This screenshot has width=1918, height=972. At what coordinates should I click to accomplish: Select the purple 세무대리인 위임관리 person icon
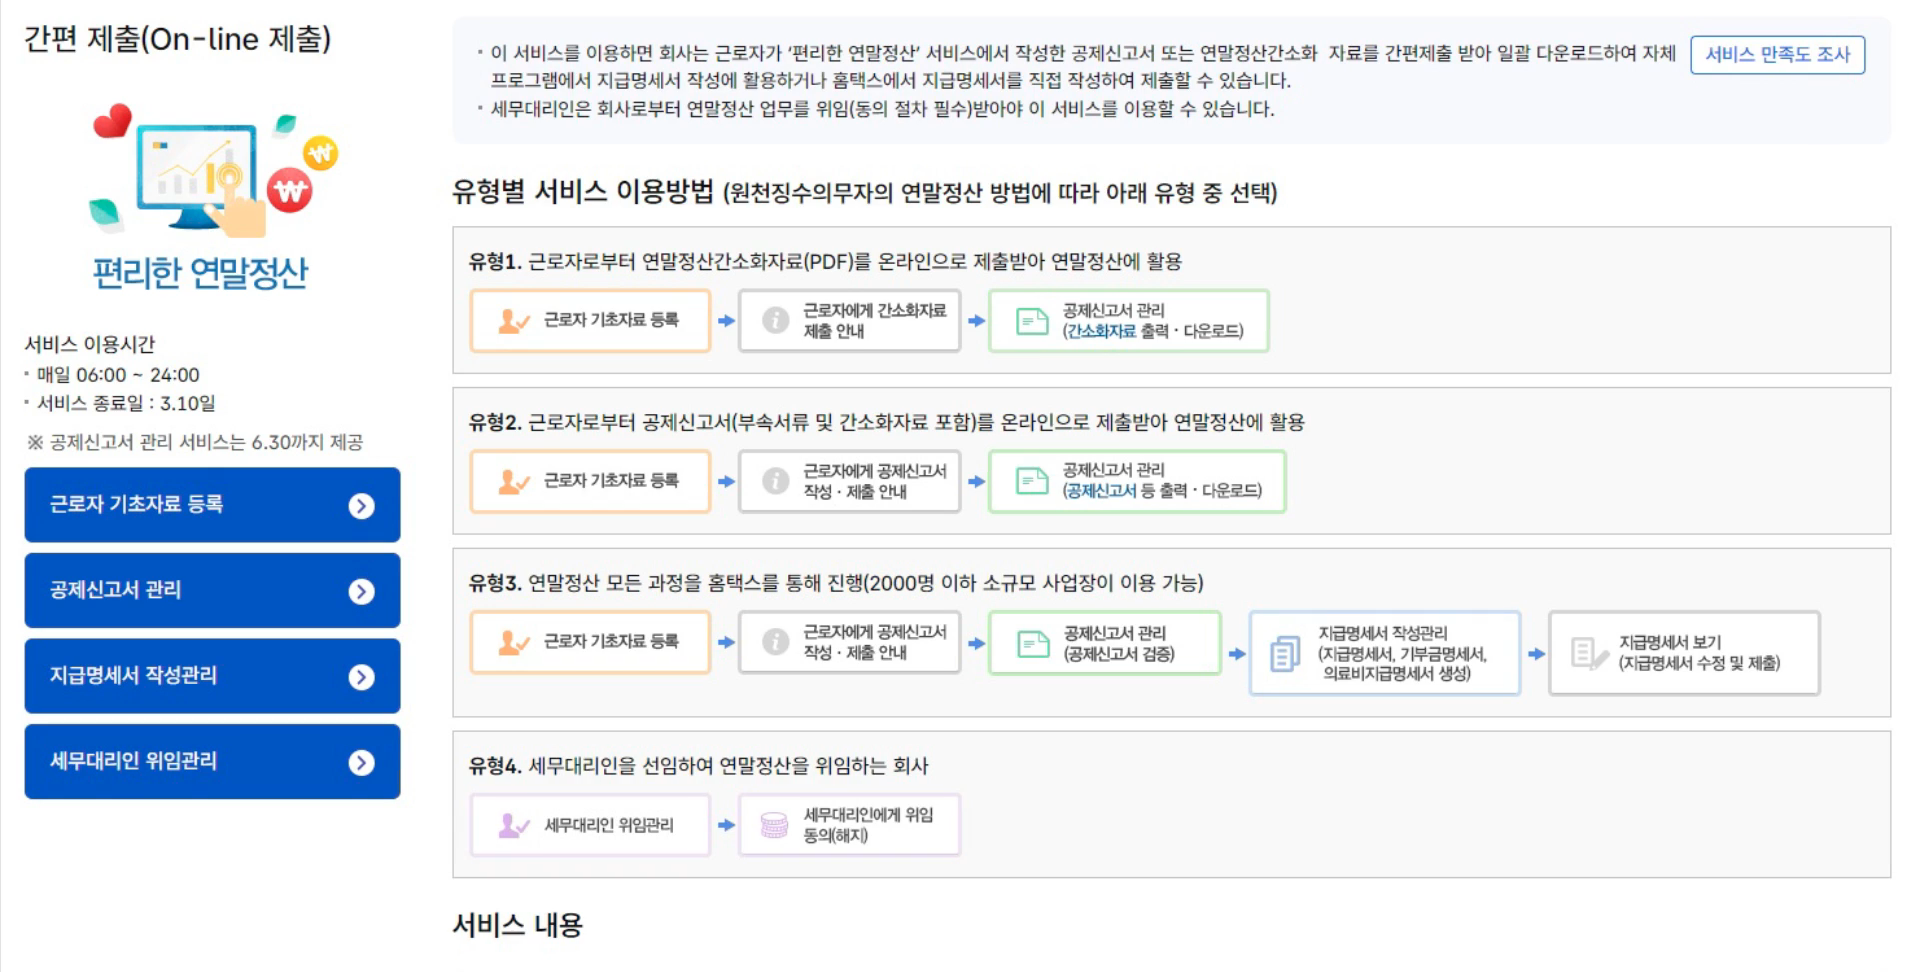(x=514, y=825)
